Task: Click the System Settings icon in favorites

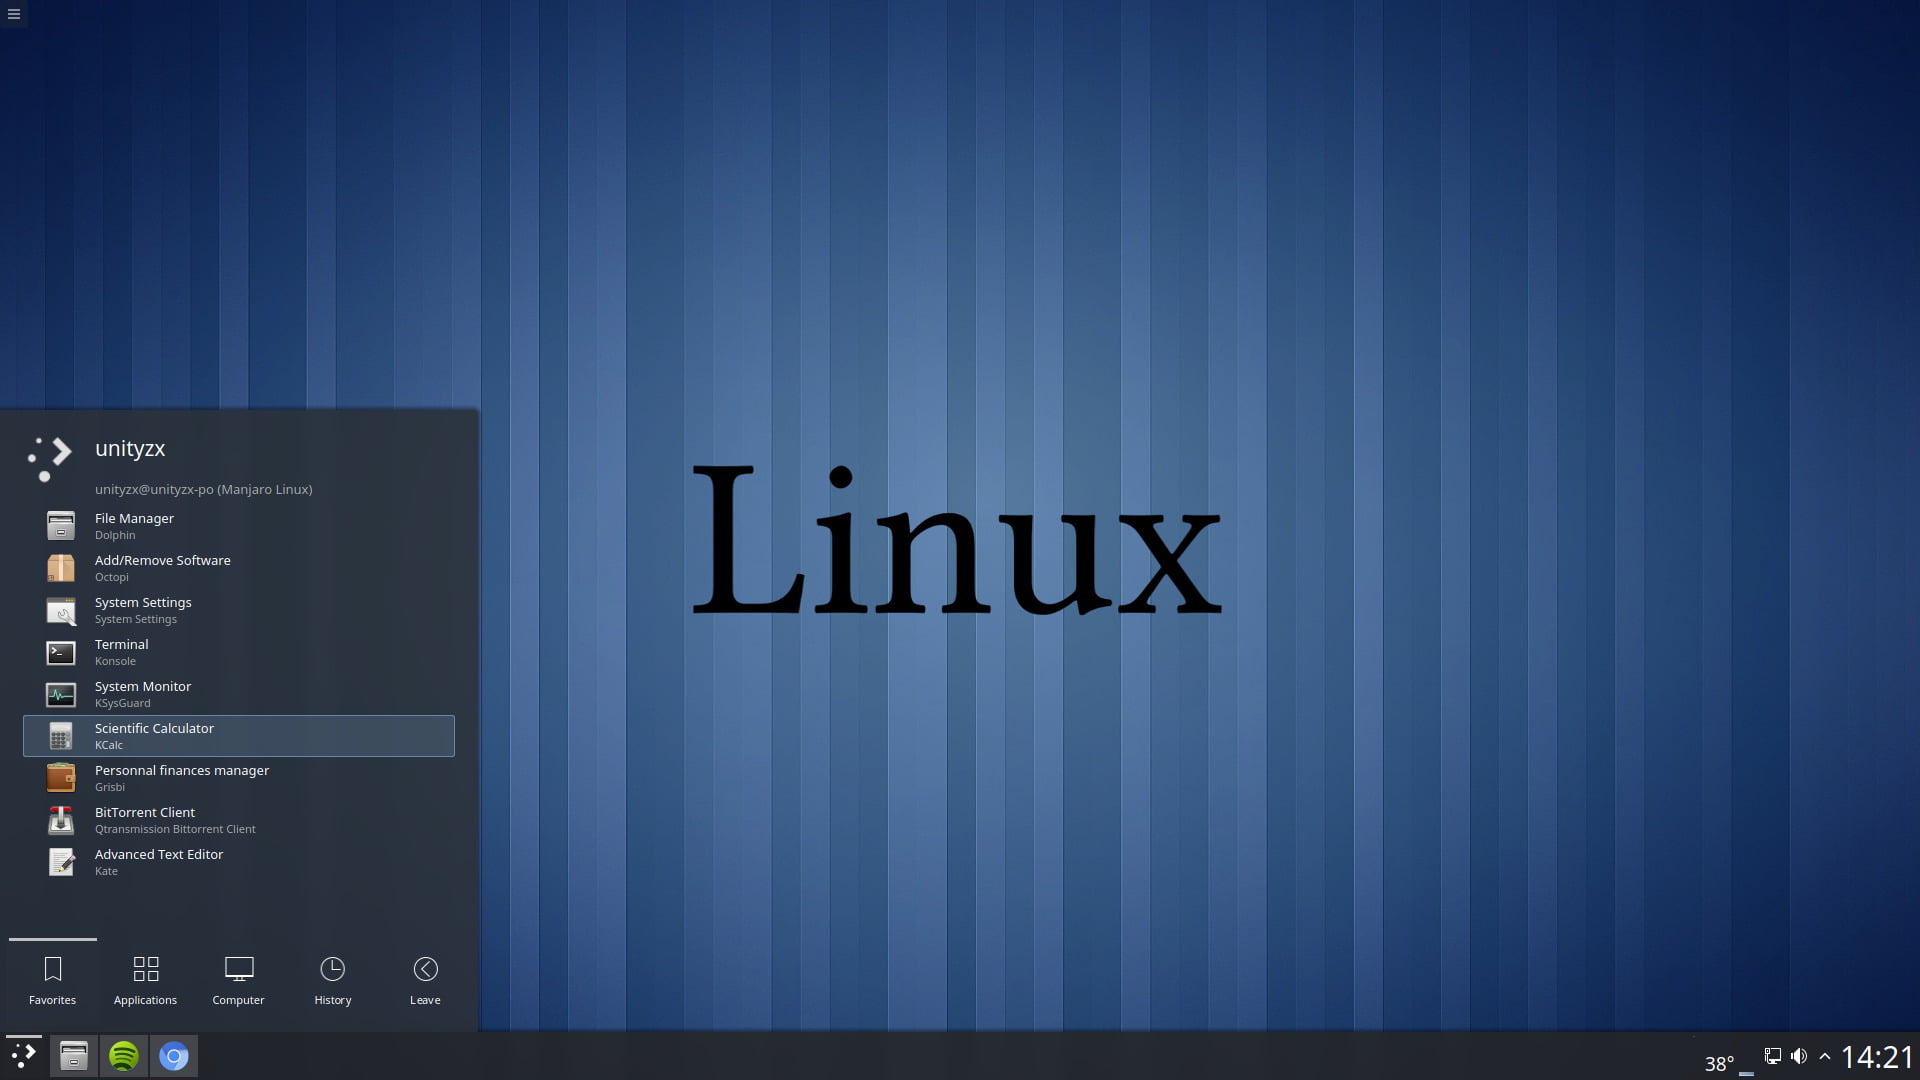Action: (61, 609)
